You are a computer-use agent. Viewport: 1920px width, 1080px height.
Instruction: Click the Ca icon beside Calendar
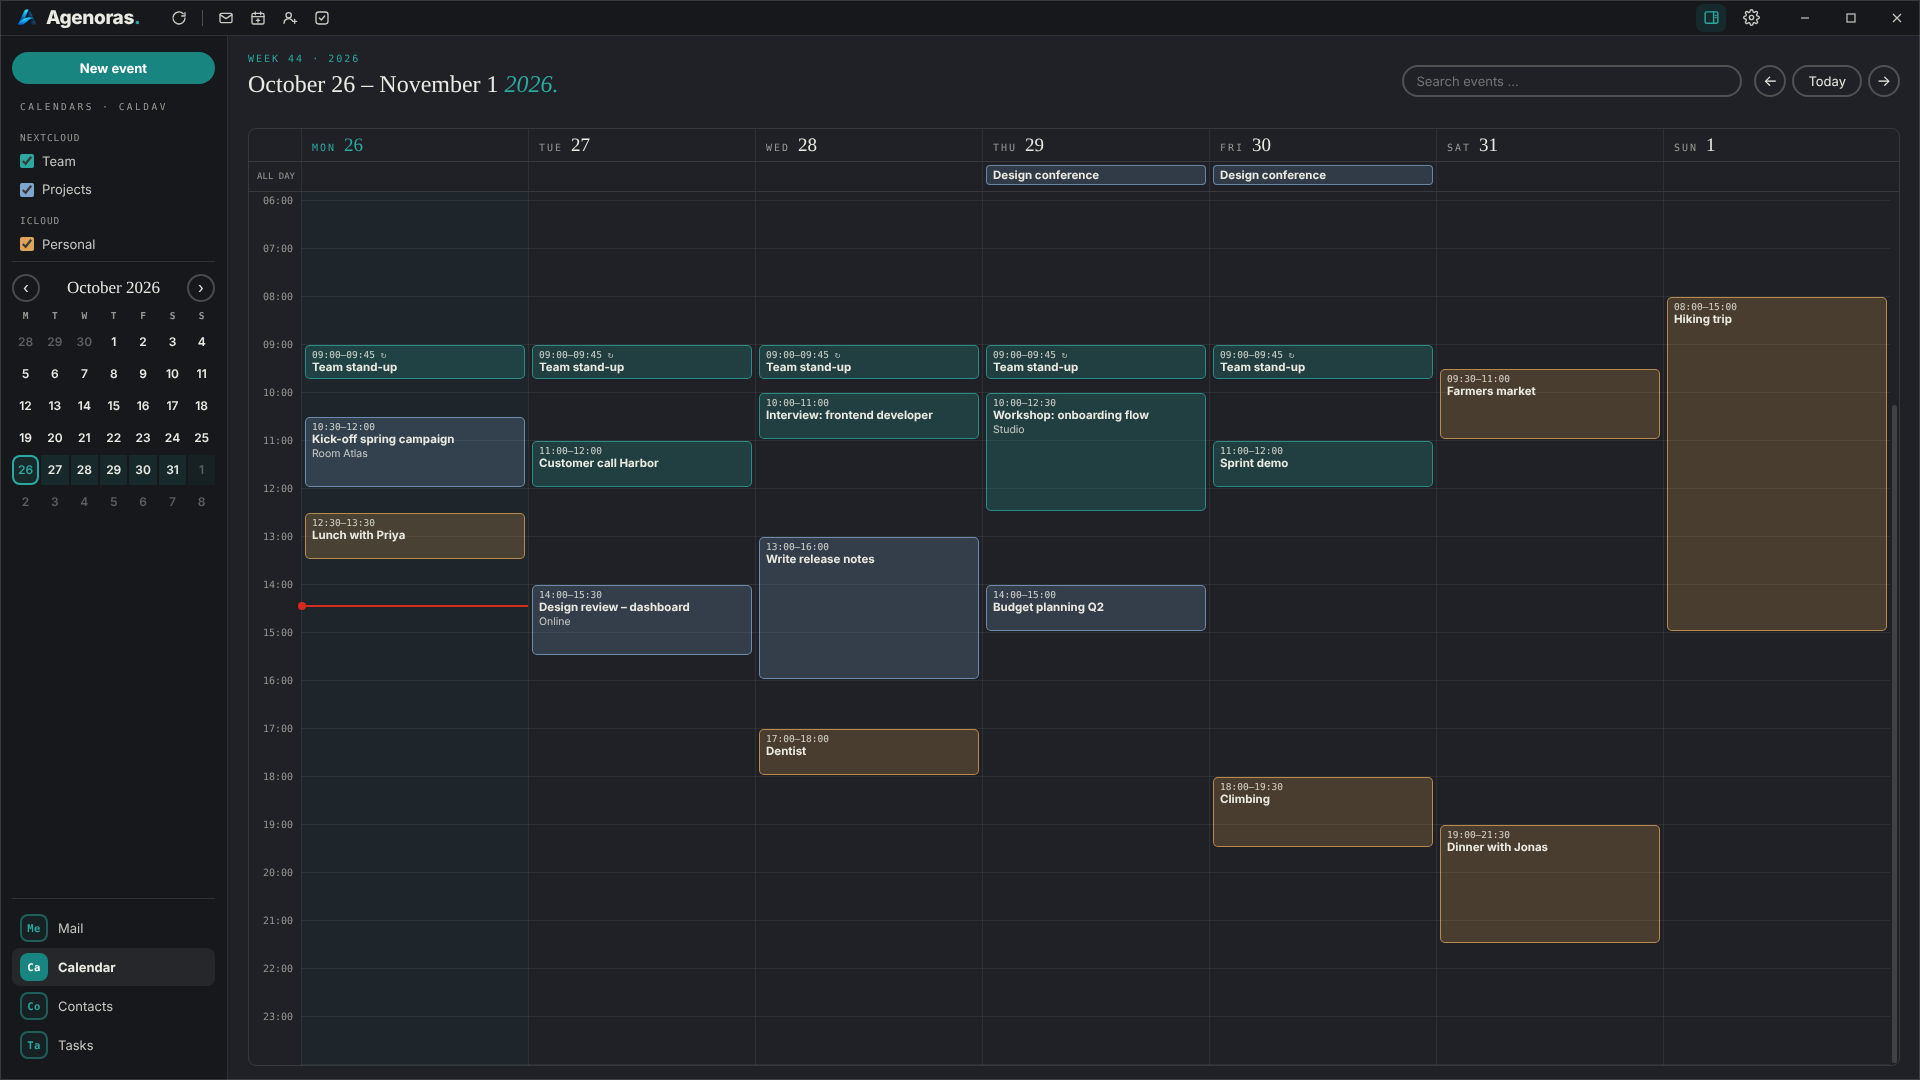coord(34,967)
